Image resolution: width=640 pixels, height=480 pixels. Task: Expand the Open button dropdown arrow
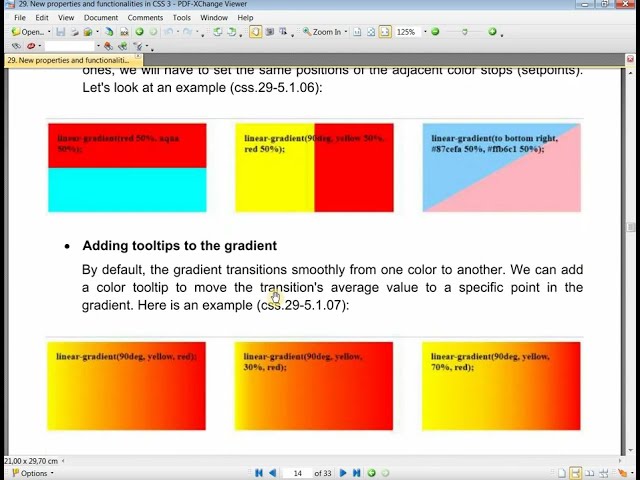[49, 32]
